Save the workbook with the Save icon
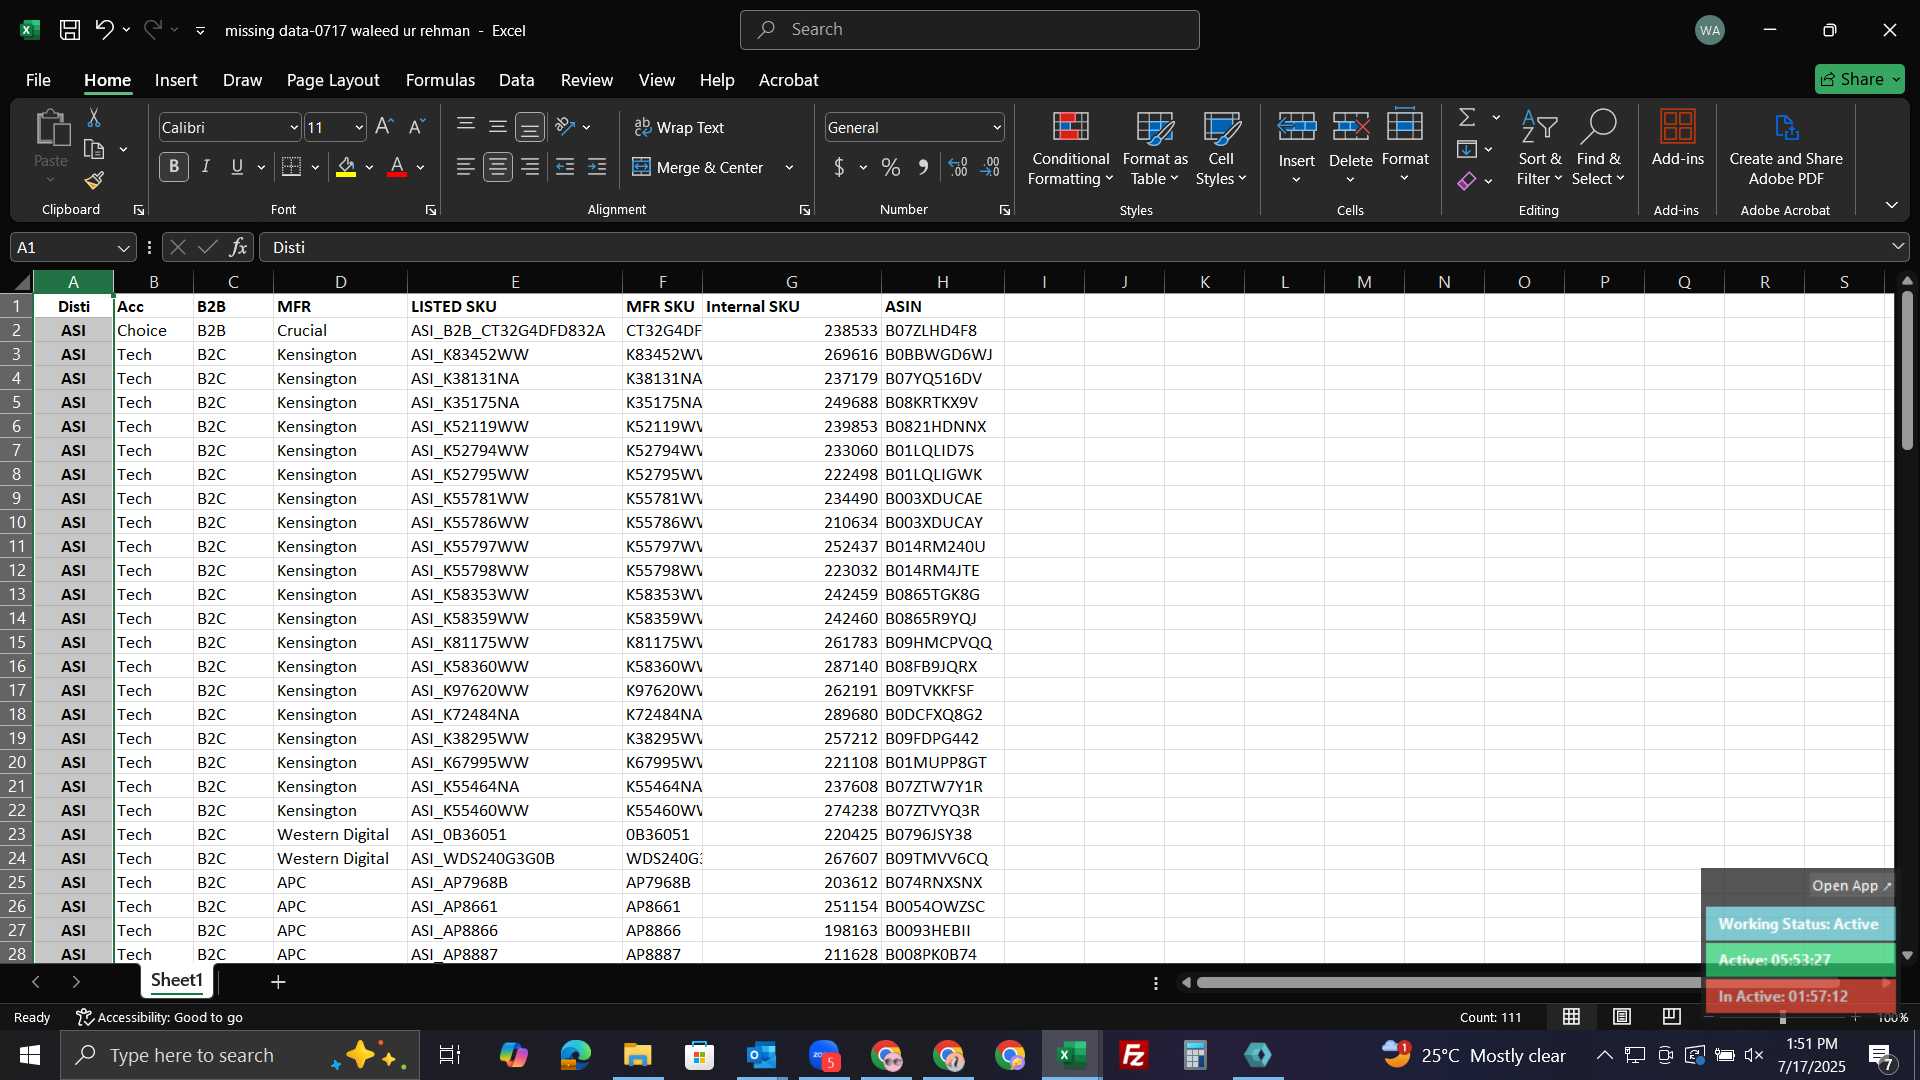This screenshot has height=1080, width=1920. click(x=70, y=30)
